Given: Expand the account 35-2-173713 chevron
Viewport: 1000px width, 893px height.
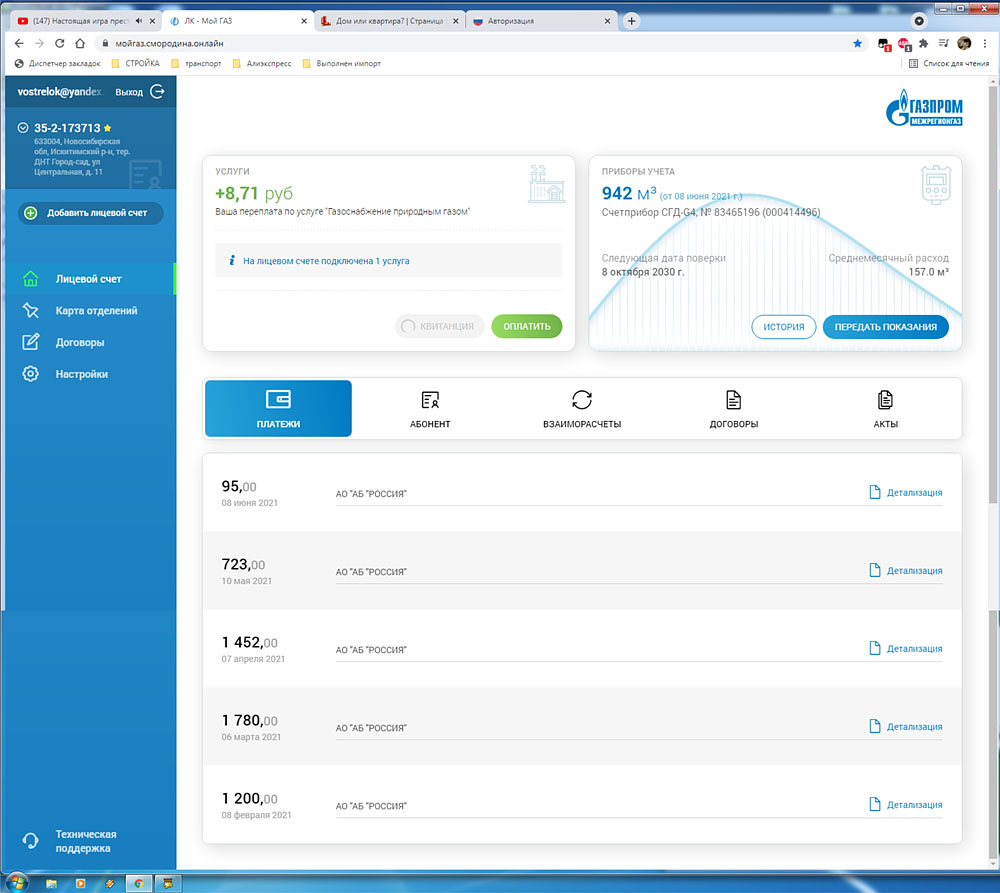Looking at the screenshot, I should (23, 128).
